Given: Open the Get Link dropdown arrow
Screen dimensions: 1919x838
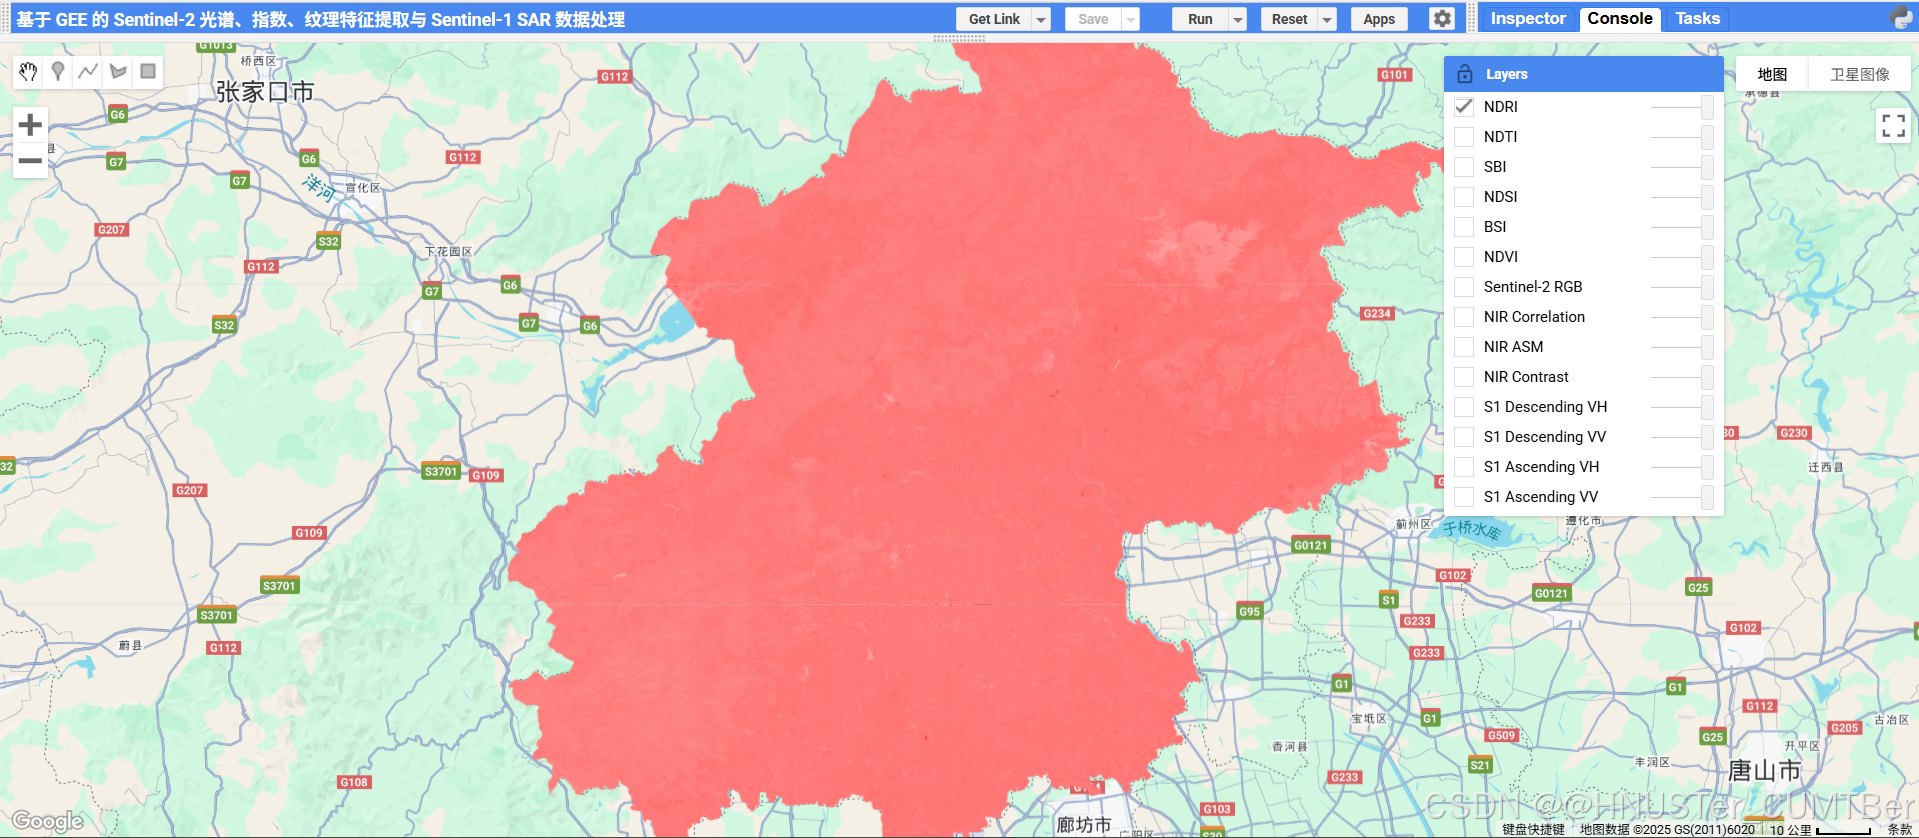Looking at the screenshot, I should tap(1041, 19).
